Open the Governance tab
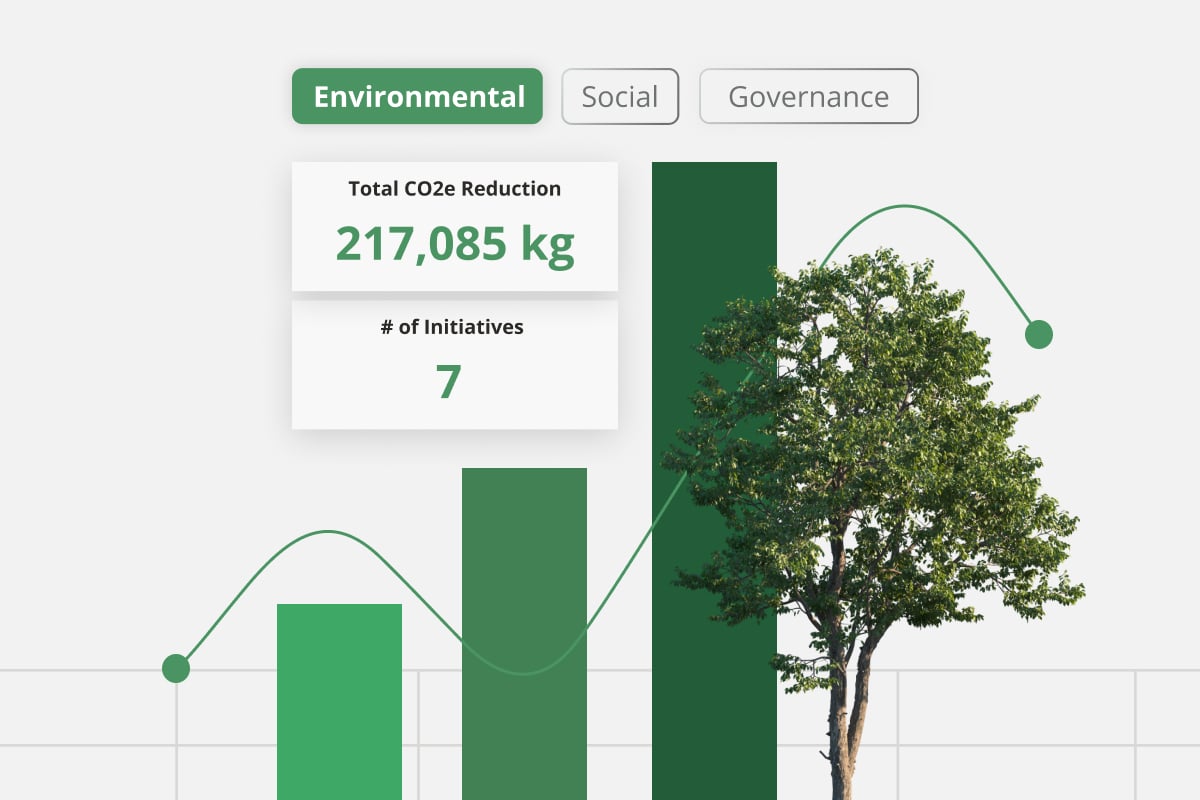The image size is (1200, 800). pos(808,96)
